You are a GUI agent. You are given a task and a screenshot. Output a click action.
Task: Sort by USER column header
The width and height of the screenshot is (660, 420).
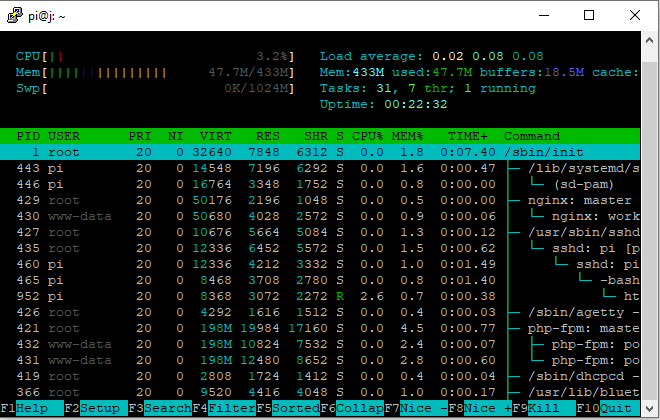pos(64,136)
